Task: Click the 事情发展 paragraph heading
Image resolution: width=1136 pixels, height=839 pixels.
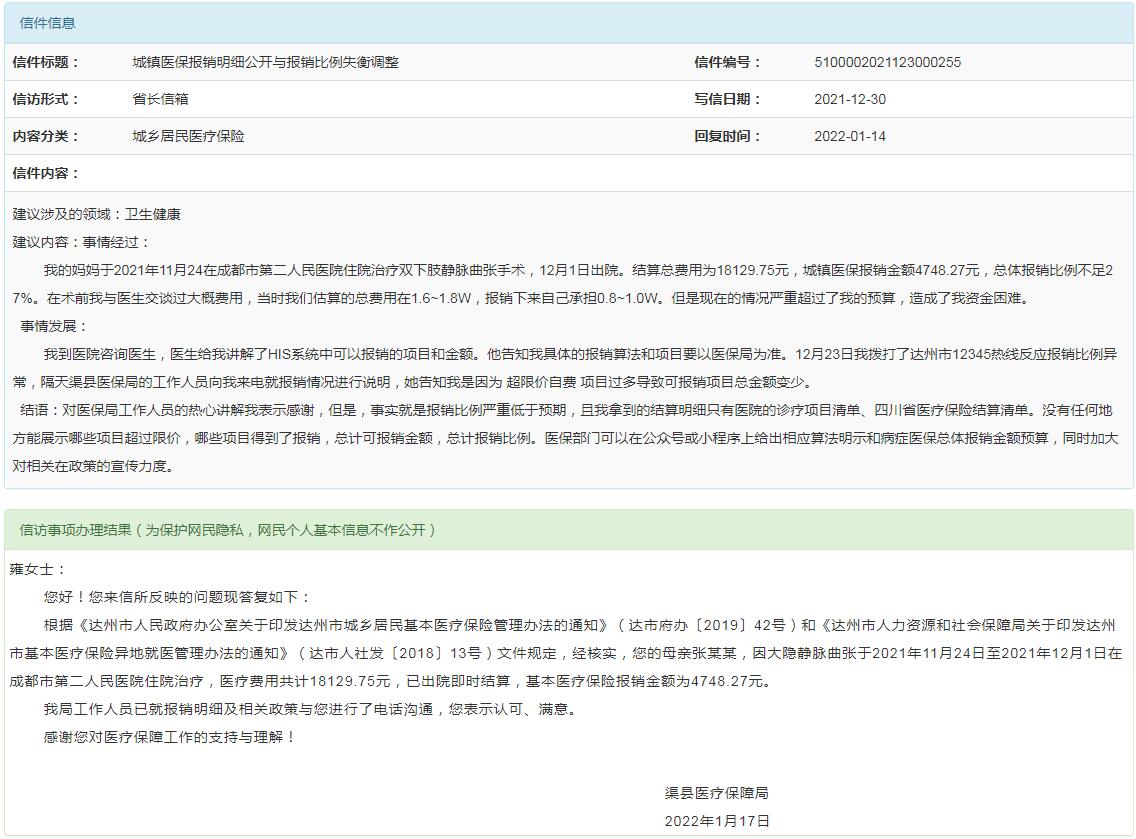Action: [x=54, y=327]
